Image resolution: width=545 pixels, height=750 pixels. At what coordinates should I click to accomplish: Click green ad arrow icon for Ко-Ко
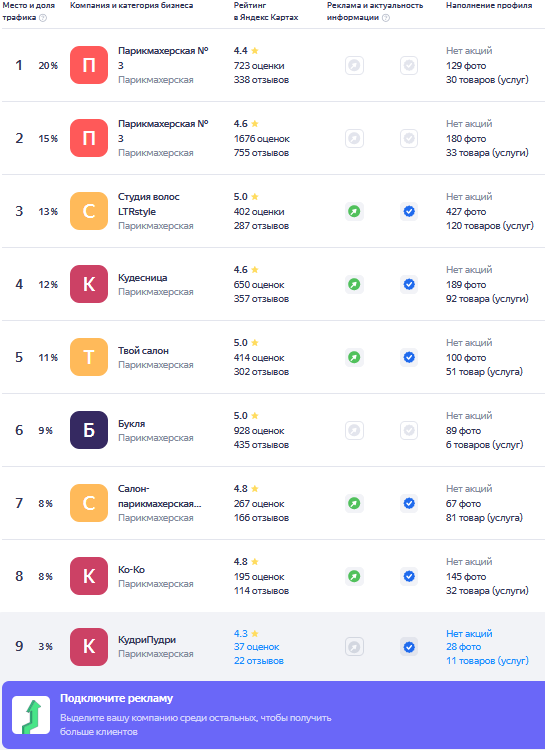click(354, 576)
